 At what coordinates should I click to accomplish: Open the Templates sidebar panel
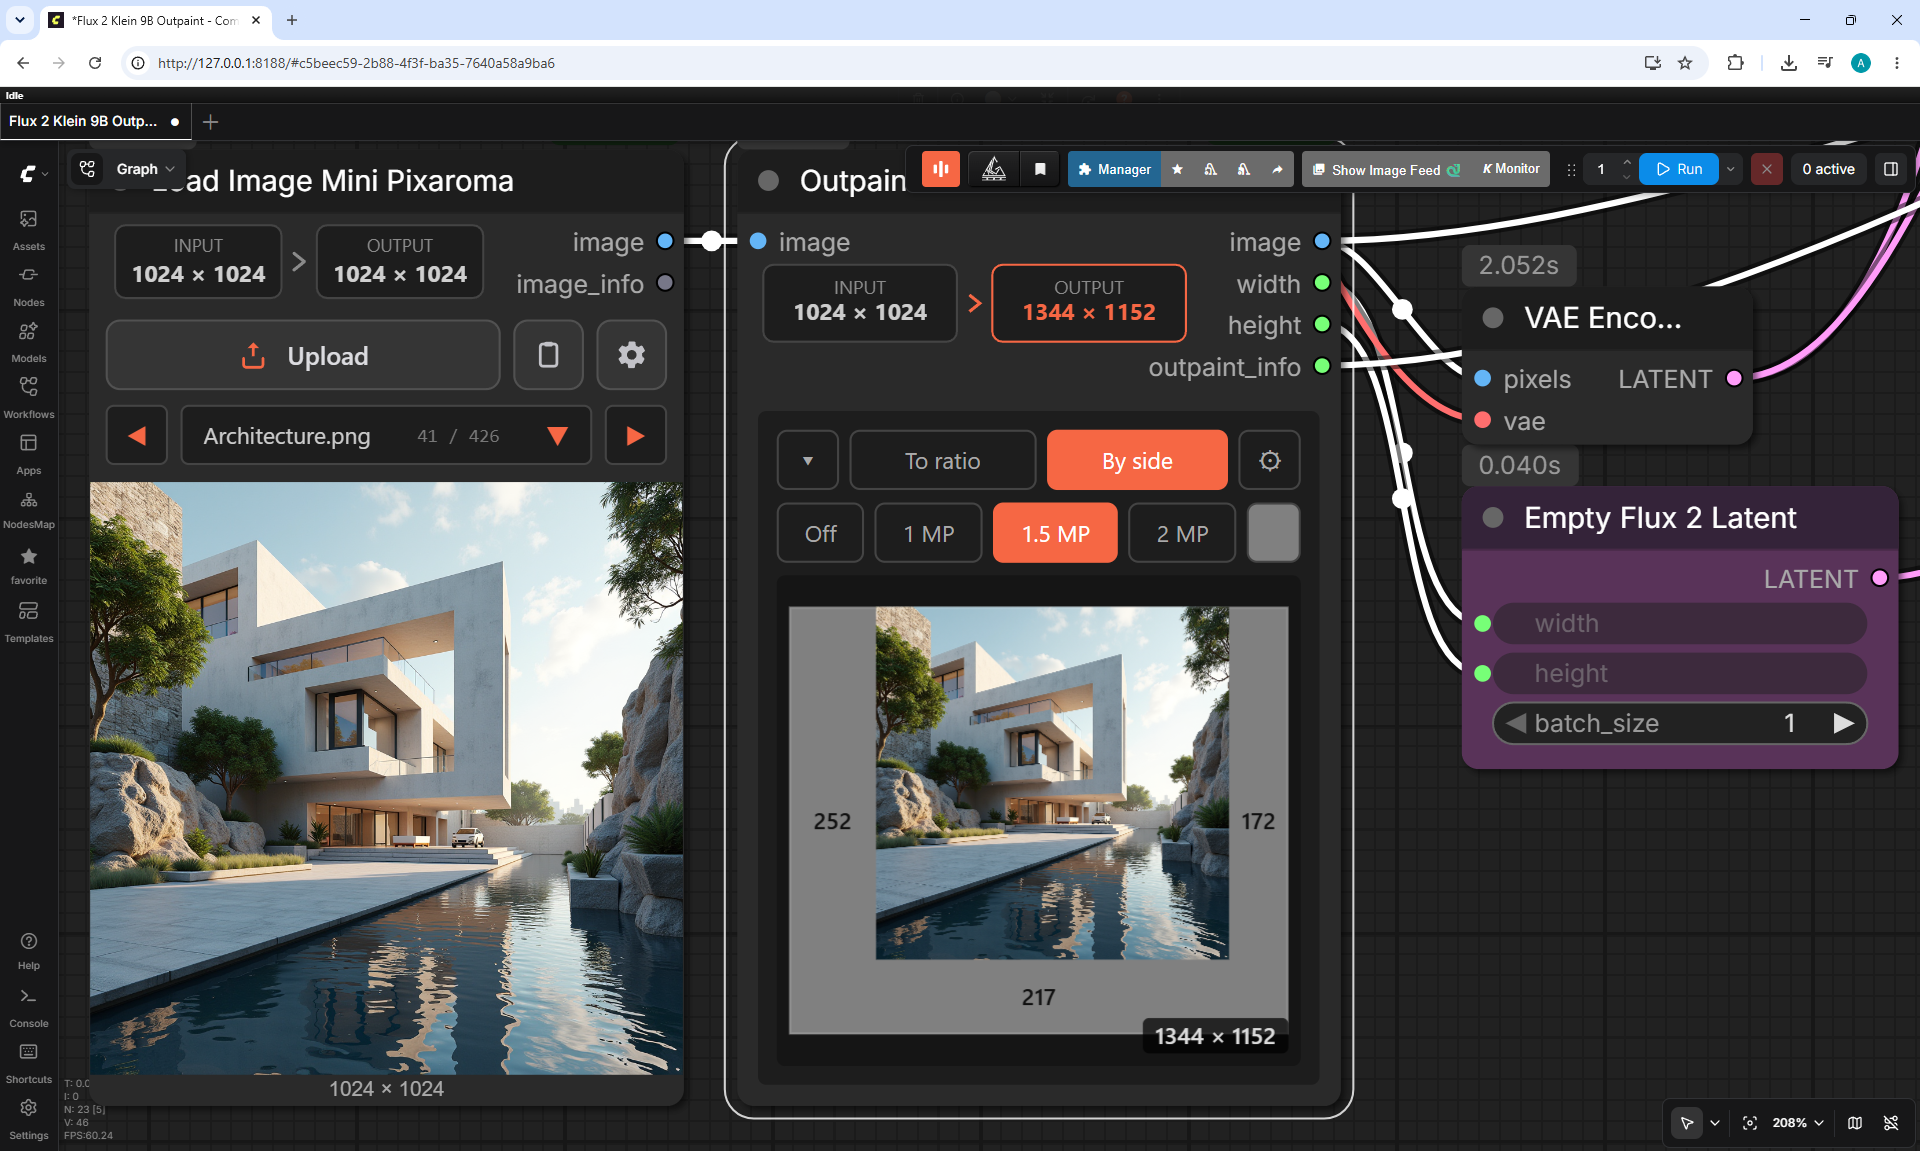pos(28,622)
